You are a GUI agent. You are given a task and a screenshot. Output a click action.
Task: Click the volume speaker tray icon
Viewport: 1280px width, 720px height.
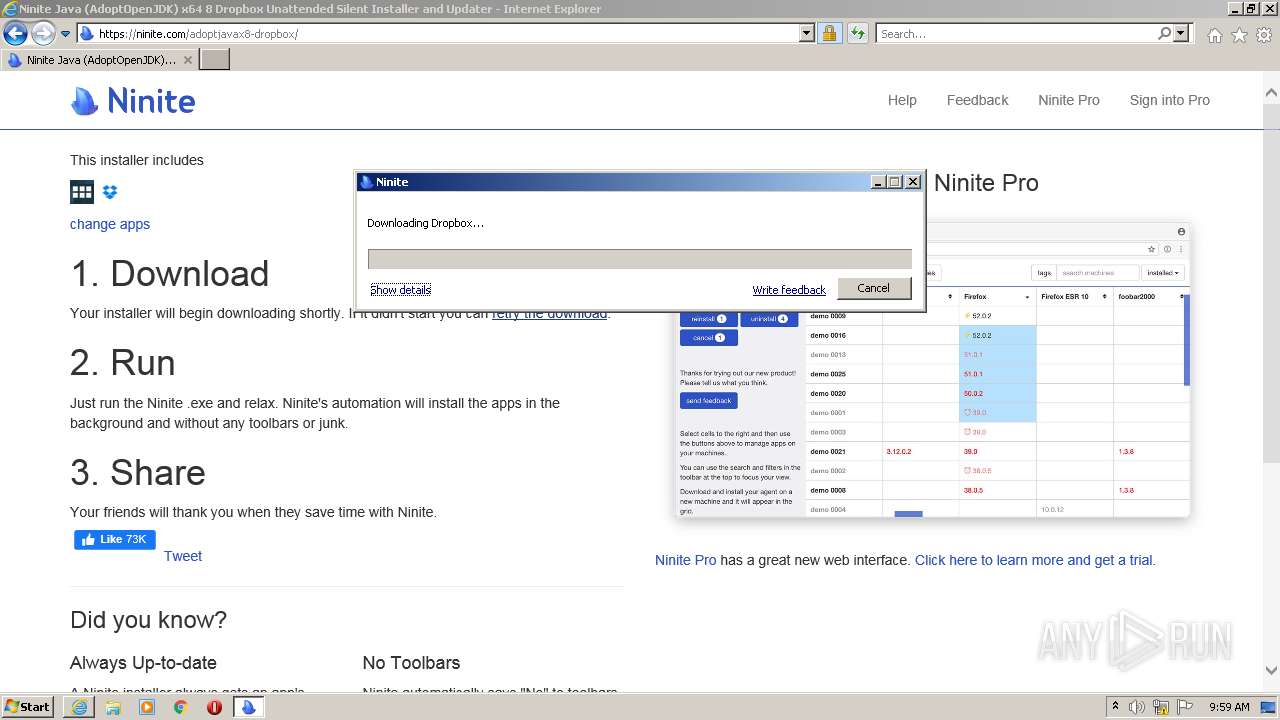(x=1137, y=707)
